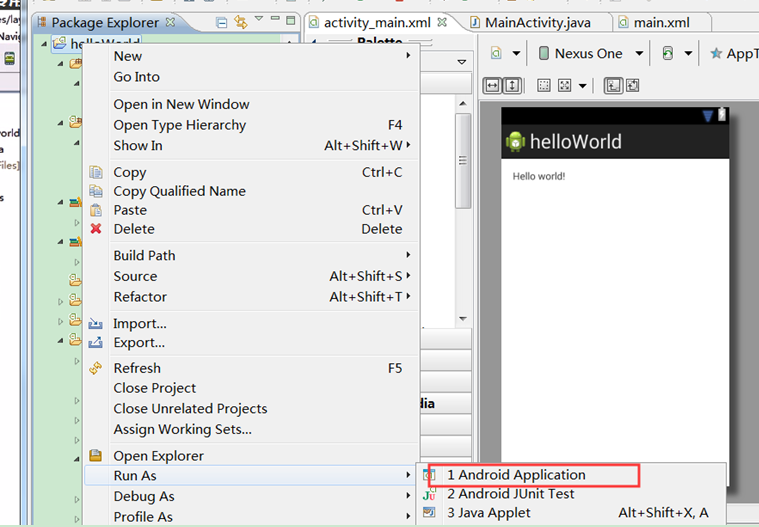
Task: Close the activity_main.xml editor tab
Action: pyautogui.click(x=441, y=22)
